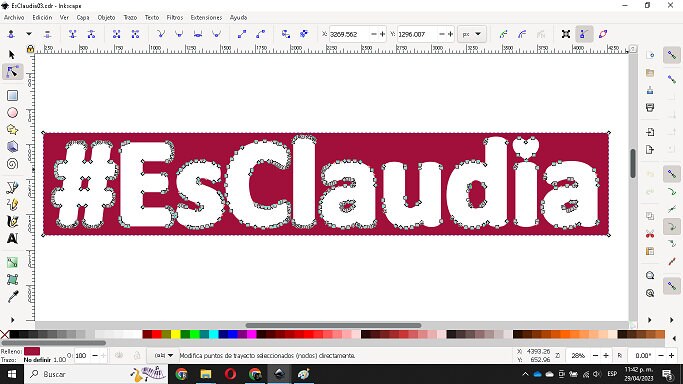
Task: Click the no-color X swatch
Action: [x=4, y=334]
